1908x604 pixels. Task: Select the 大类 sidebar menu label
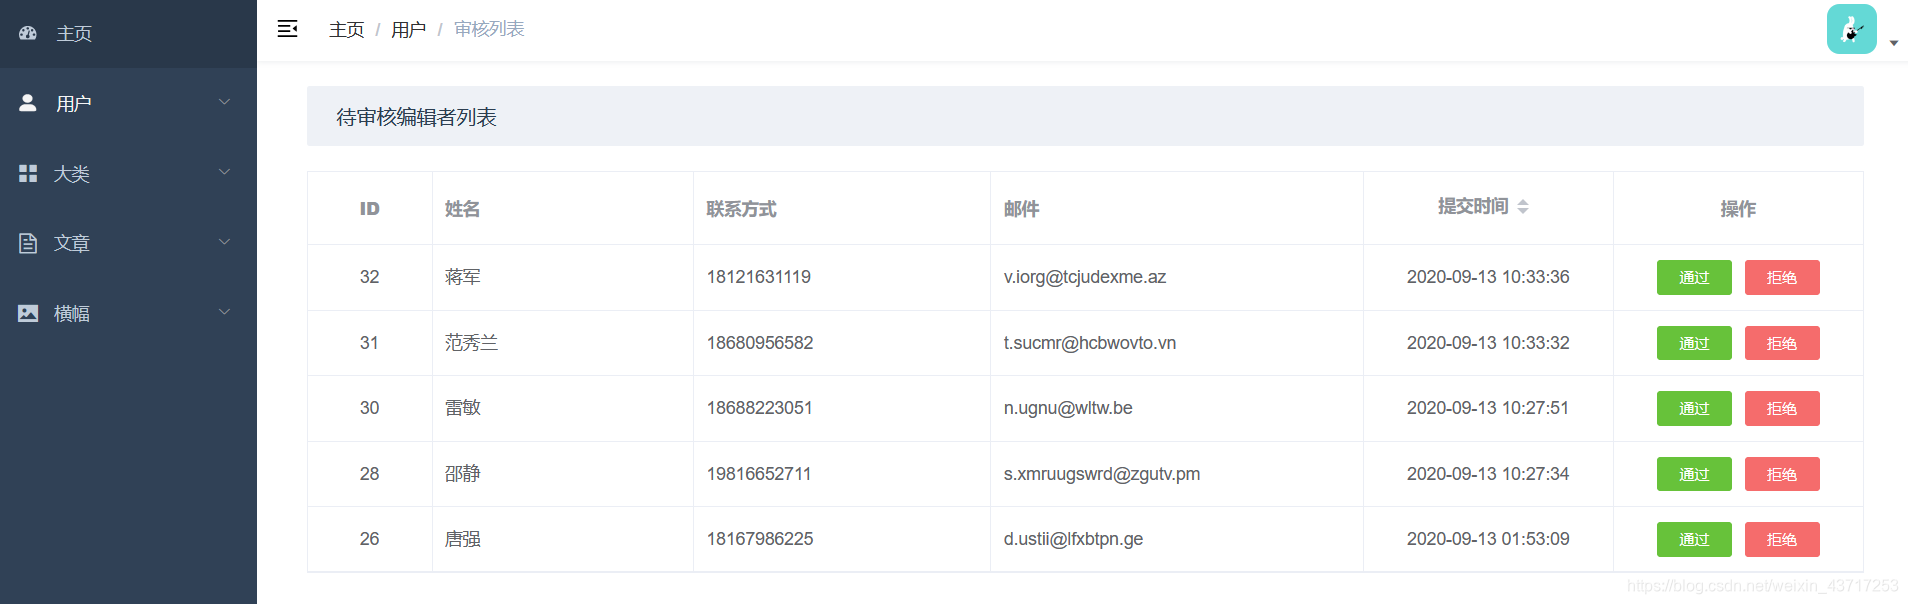[x=72, y=174]
